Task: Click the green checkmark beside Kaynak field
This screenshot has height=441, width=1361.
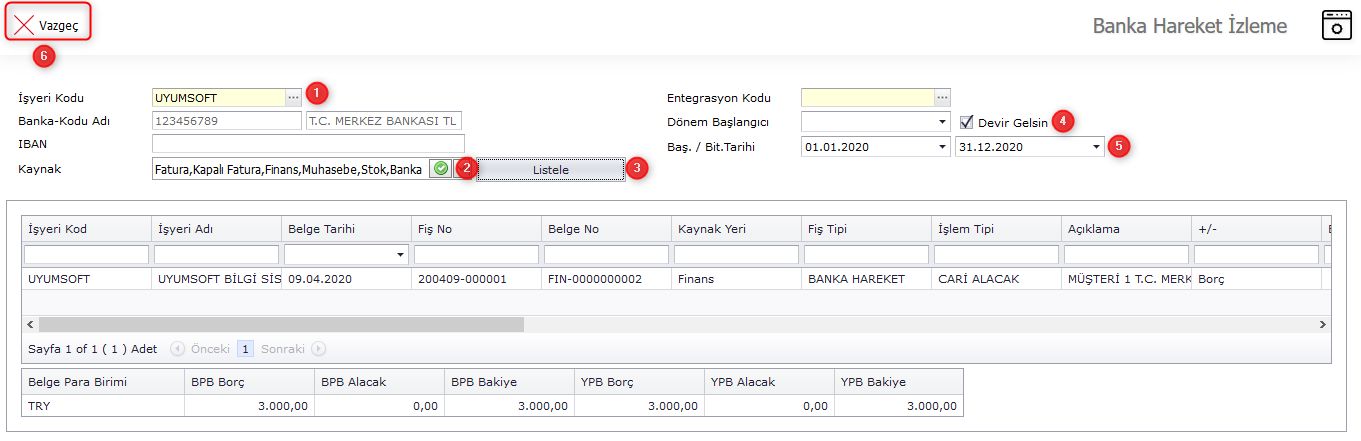Action: click(440, 169)
